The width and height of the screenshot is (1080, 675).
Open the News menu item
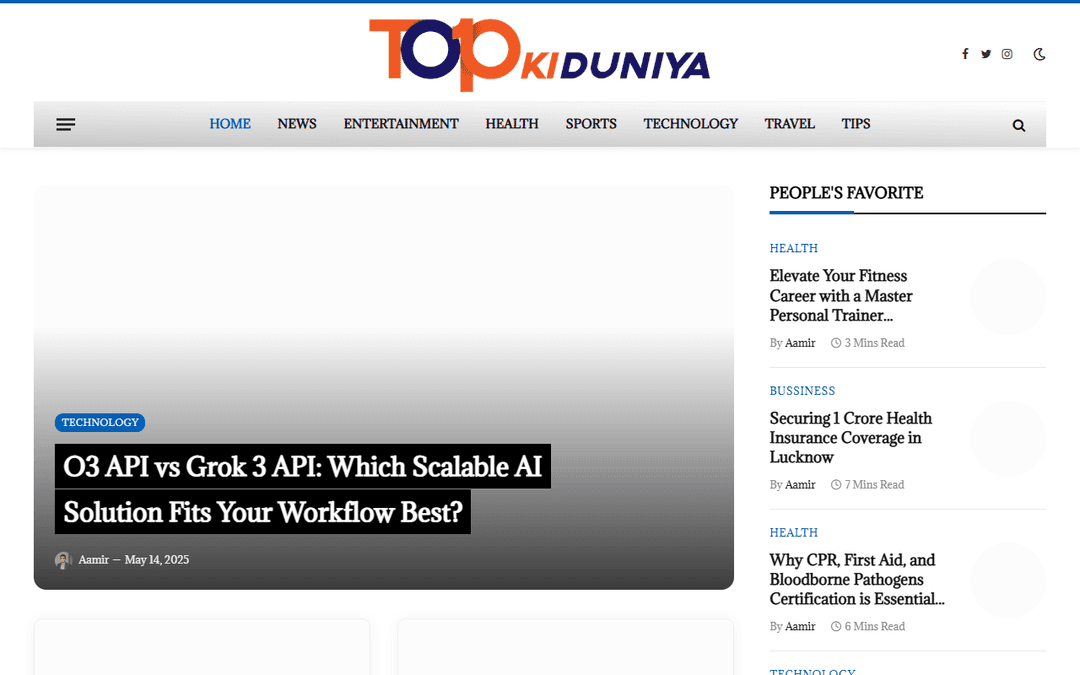tap(297, 124)
